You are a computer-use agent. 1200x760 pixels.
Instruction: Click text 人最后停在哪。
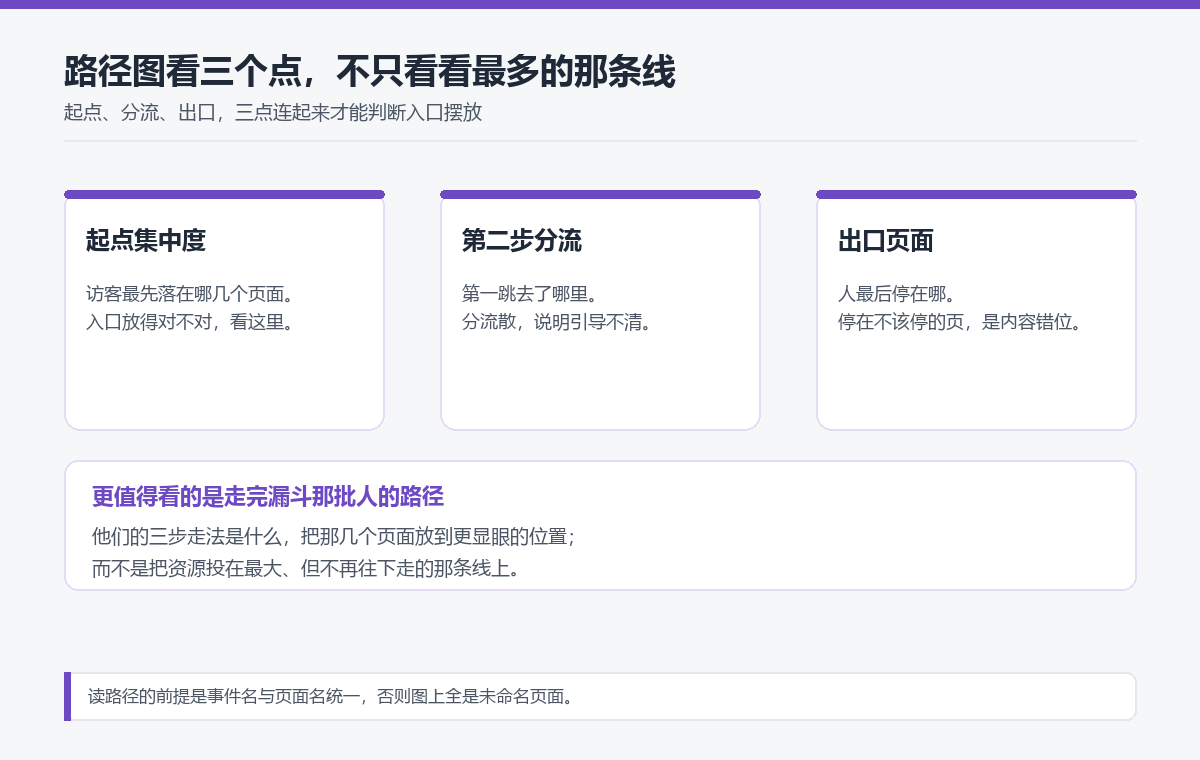tap(897, 294)
